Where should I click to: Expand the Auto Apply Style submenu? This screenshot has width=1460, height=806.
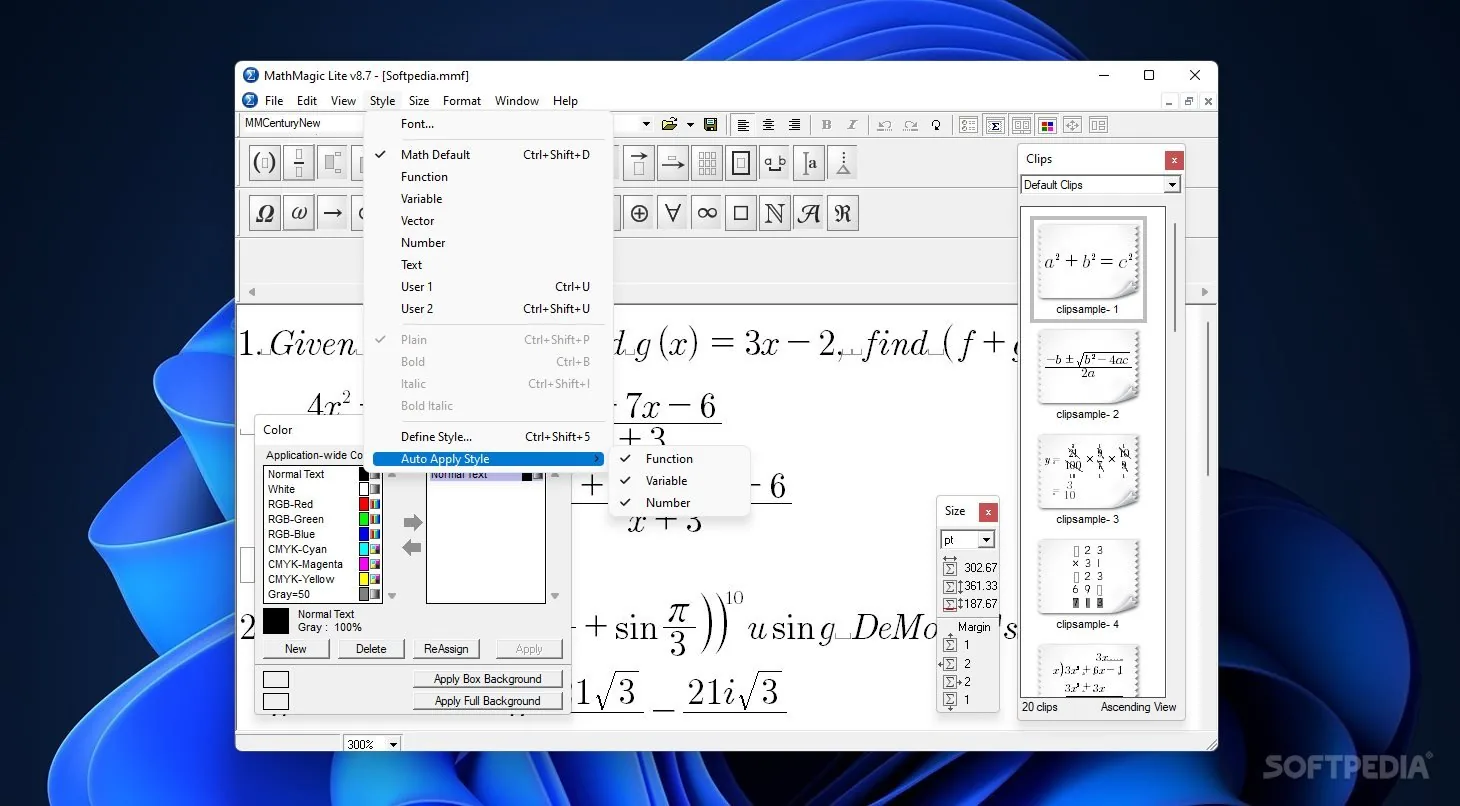pos(488,459)
